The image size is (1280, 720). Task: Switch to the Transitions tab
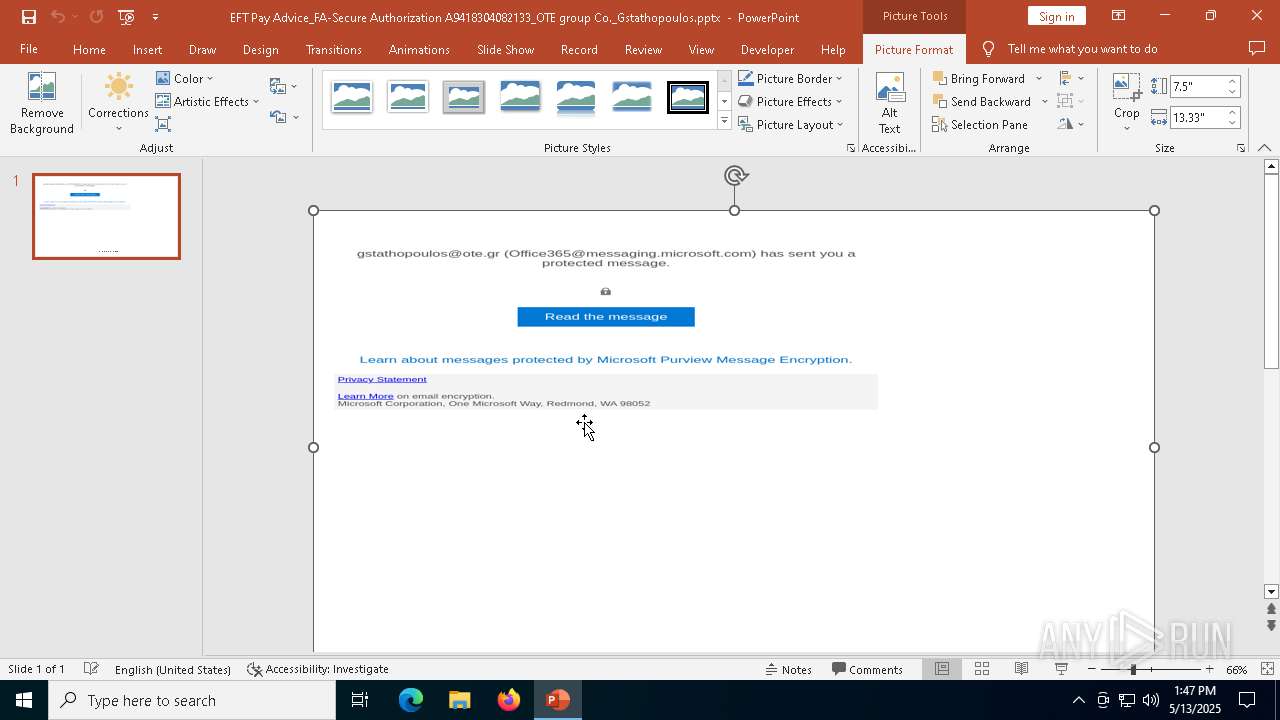pos(334,49)
